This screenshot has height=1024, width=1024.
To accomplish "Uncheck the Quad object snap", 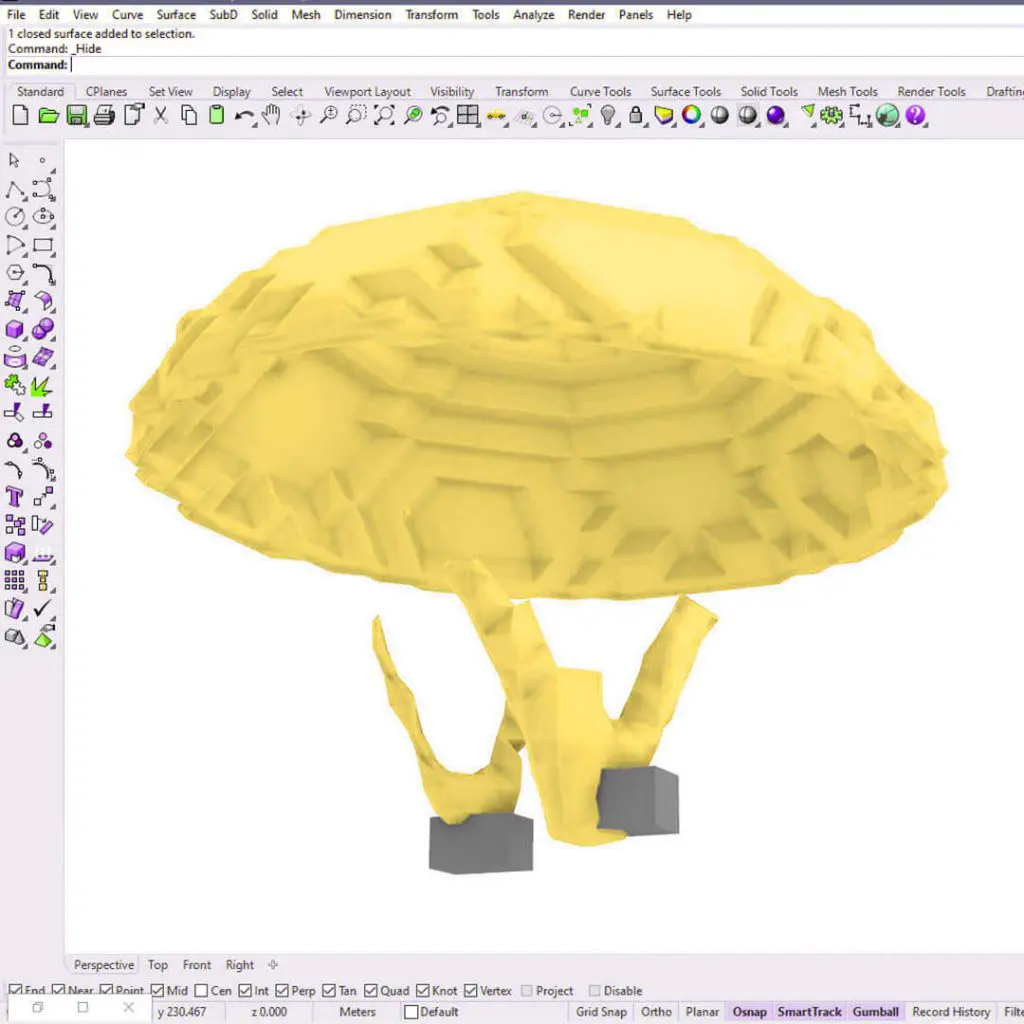I will [x=372, y=991].
